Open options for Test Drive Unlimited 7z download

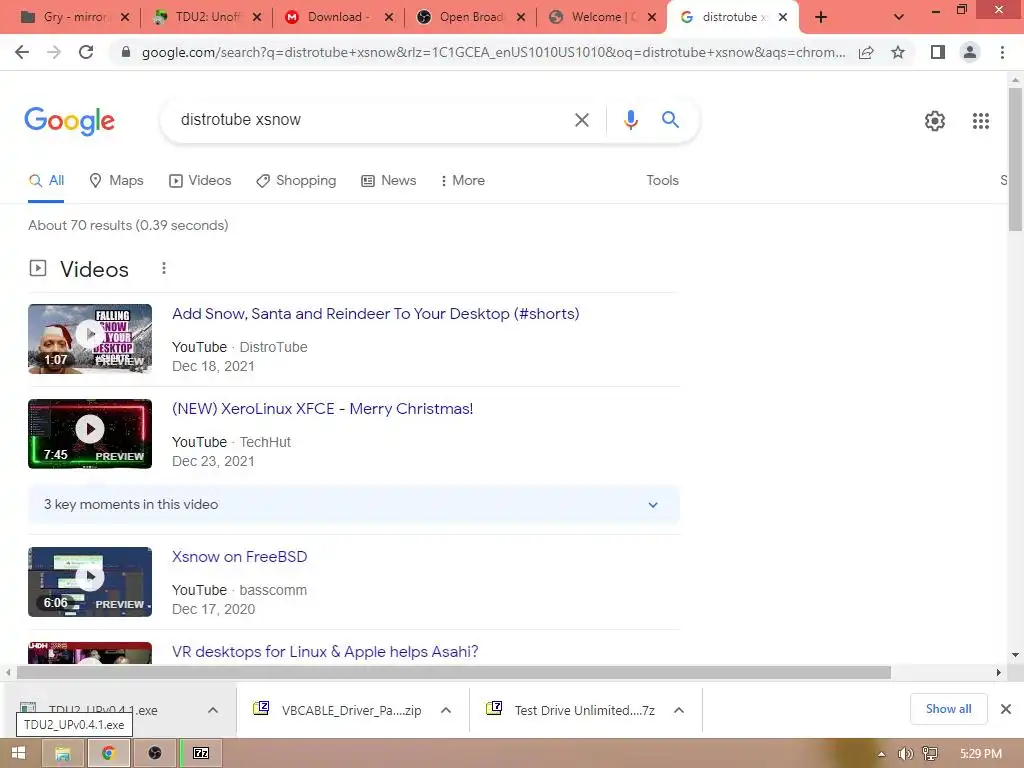pos(679,710)
